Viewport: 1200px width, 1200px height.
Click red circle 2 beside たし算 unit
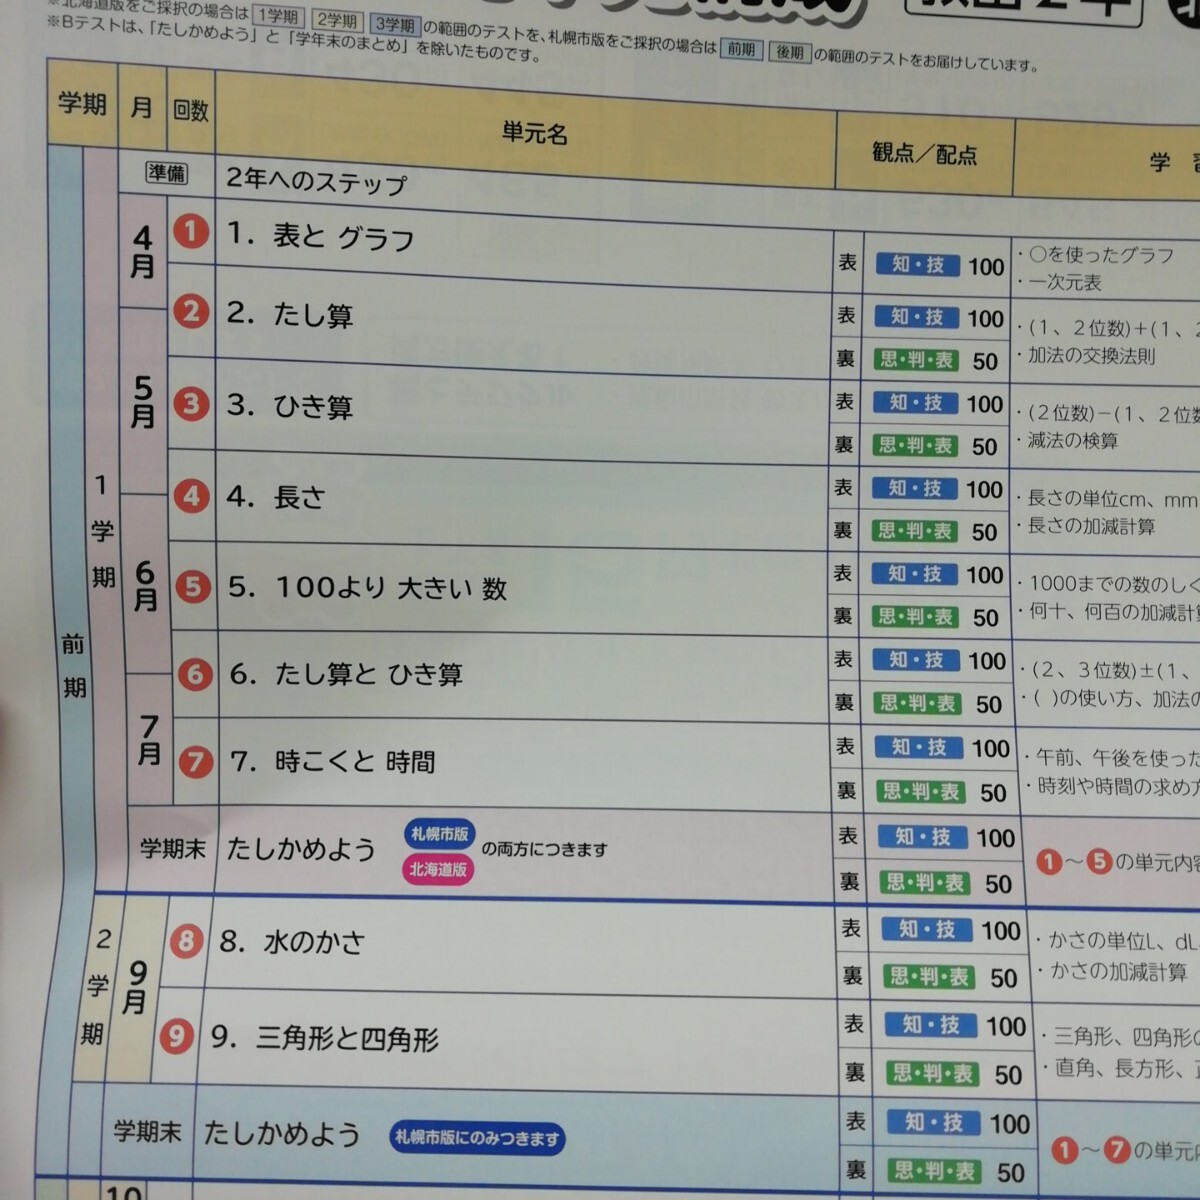(191, 312)
